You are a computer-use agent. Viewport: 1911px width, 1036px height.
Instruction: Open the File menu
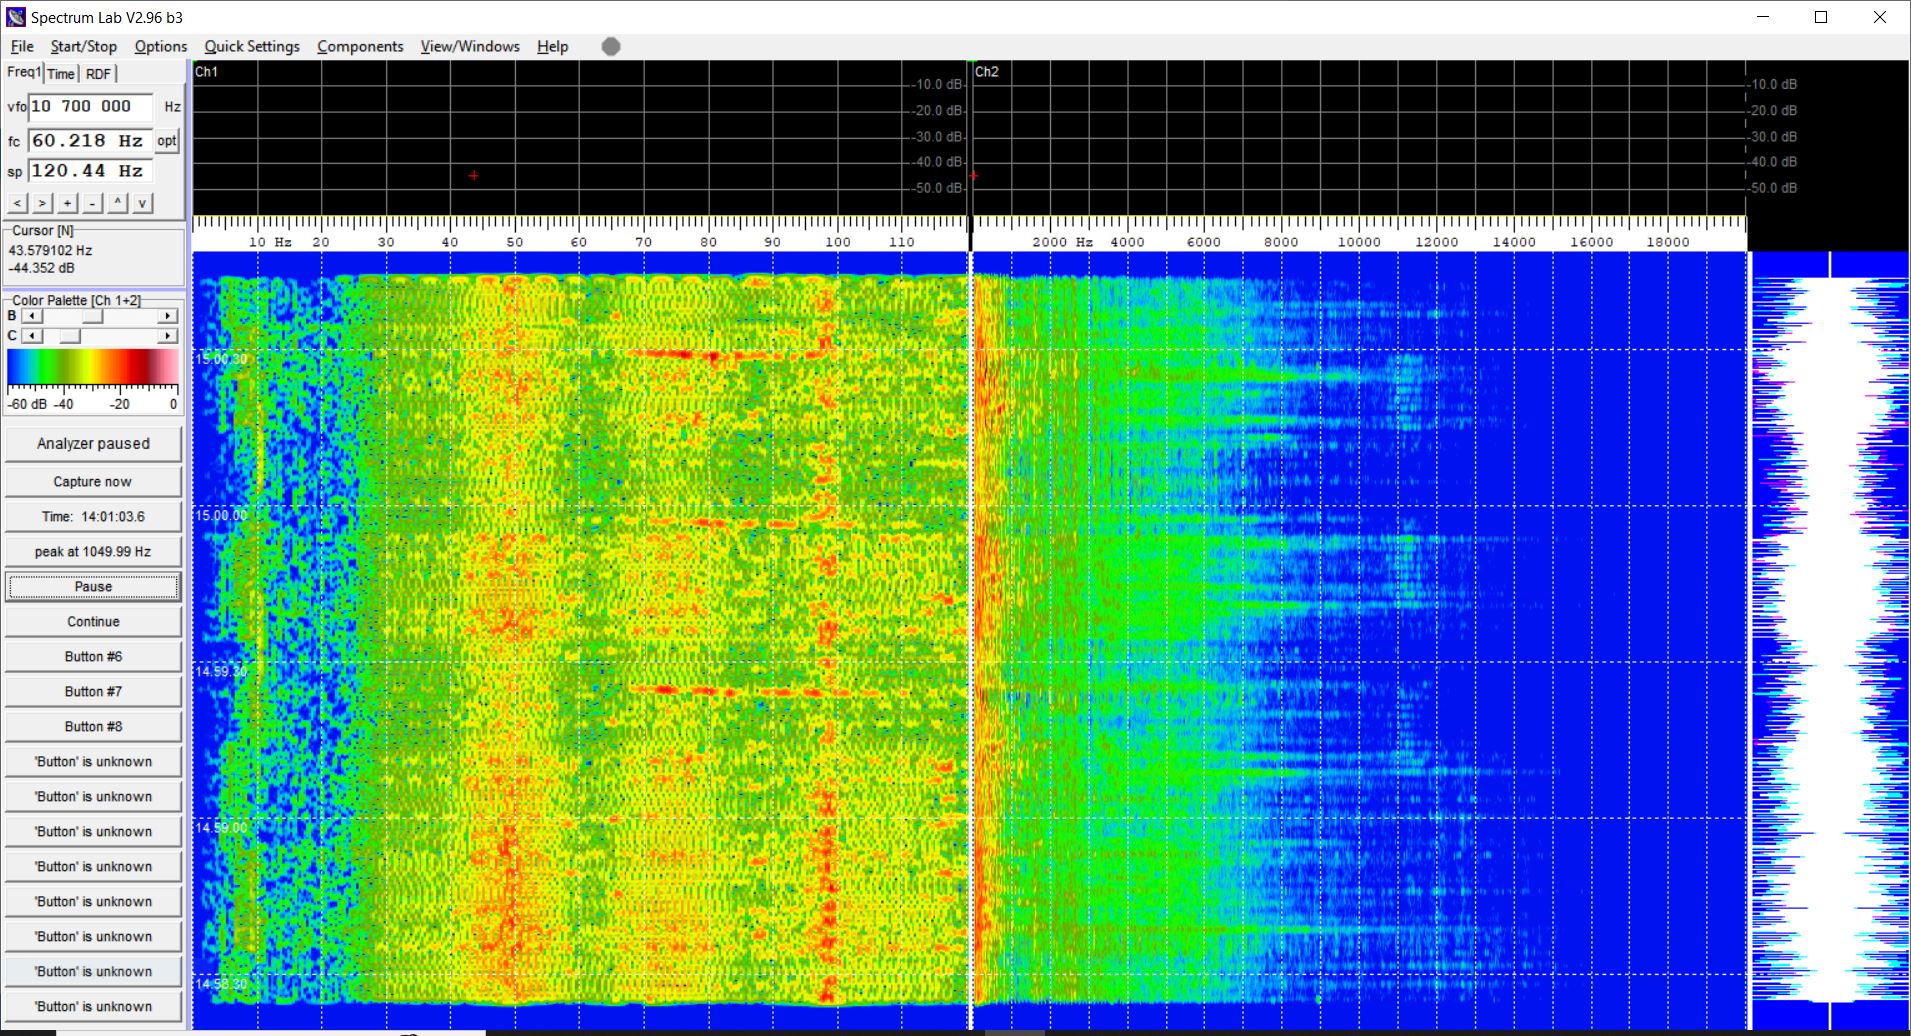coord(22,46)
